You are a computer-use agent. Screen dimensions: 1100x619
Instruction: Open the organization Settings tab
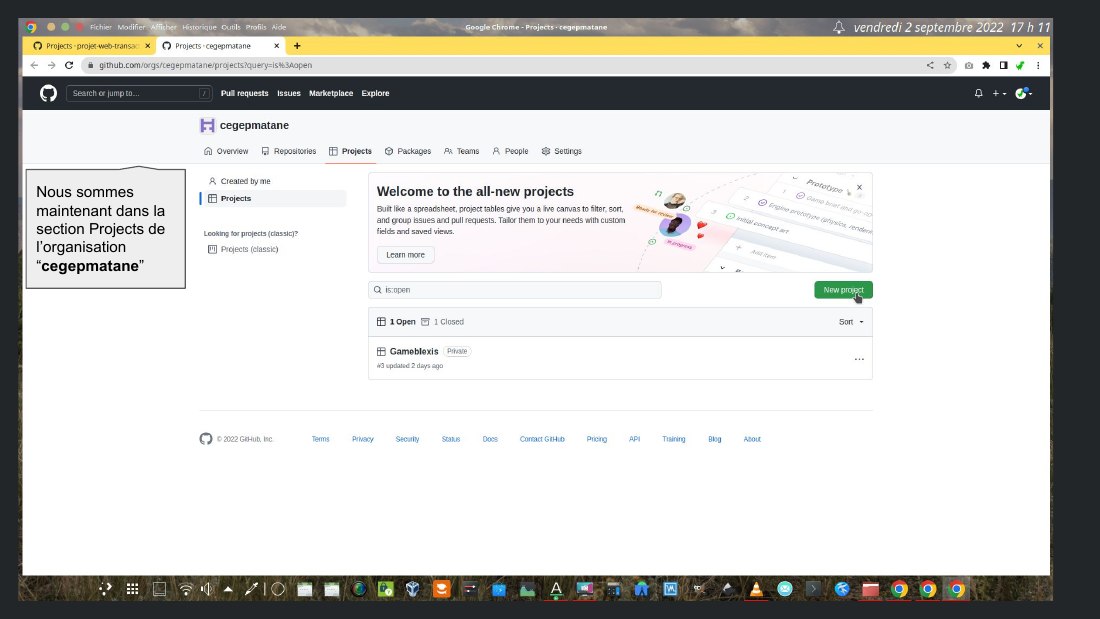(x=561, y=151)
